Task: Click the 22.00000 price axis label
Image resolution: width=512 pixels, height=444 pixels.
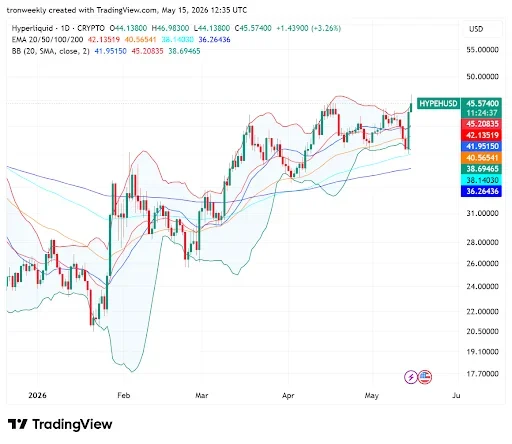Action: click(x=482, y=312)
